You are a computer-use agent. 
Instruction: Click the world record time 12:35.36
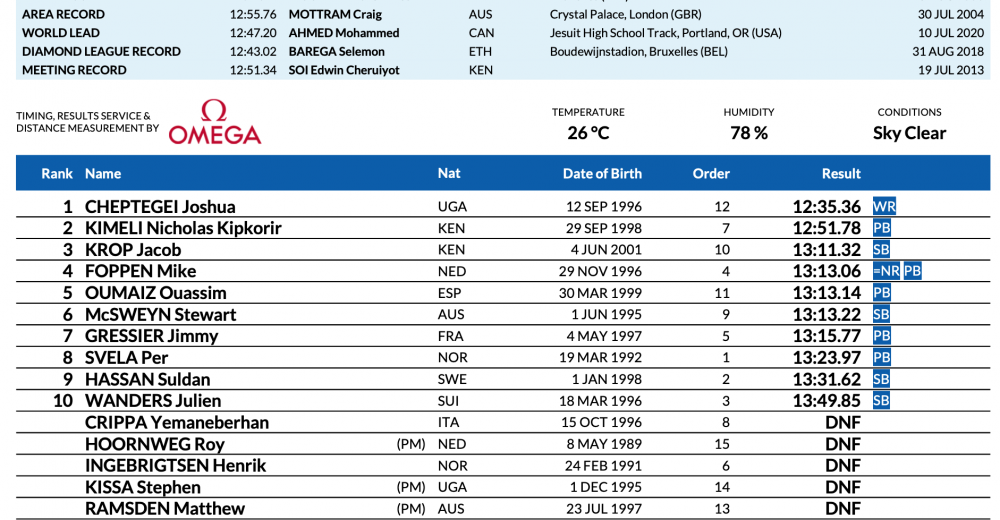tap(827, 207)
